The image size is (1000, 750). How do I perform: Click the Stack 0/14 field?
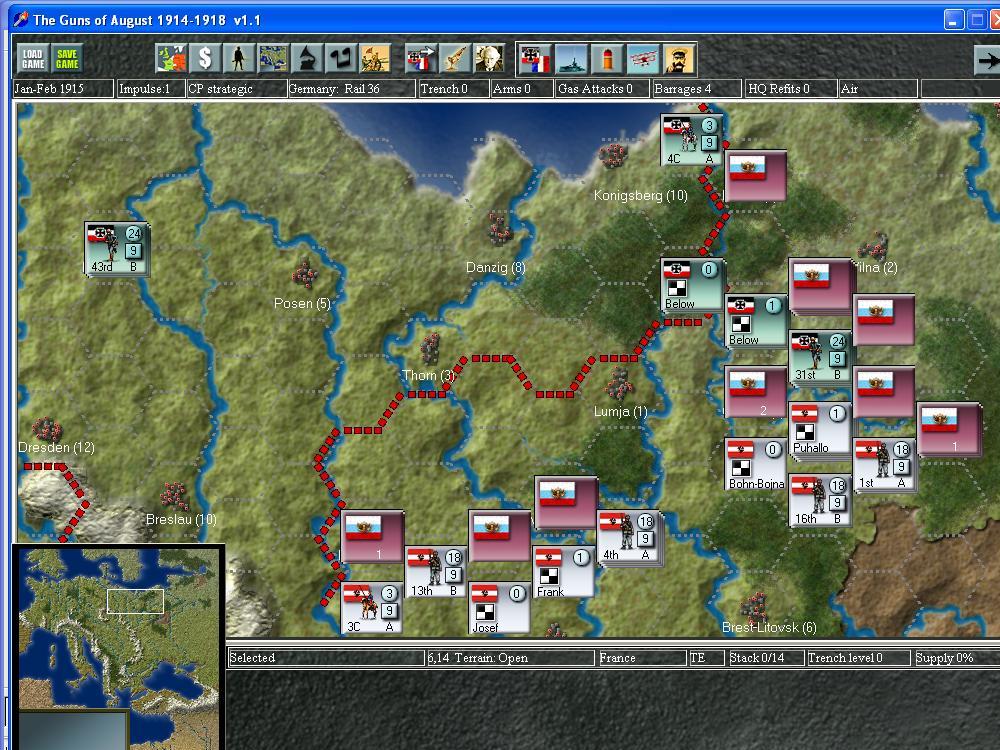point(765,658)
